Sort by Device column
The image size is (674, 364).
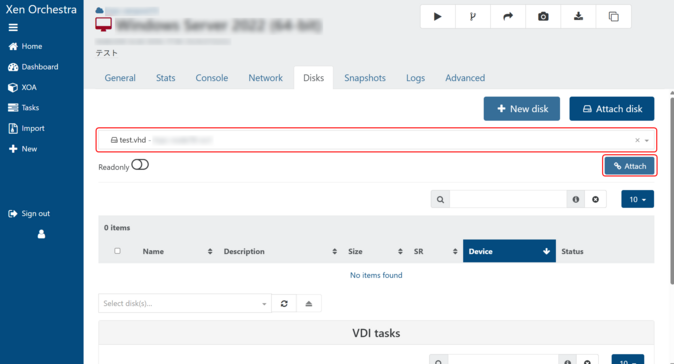pyautogui.click(x=509, y=251)
